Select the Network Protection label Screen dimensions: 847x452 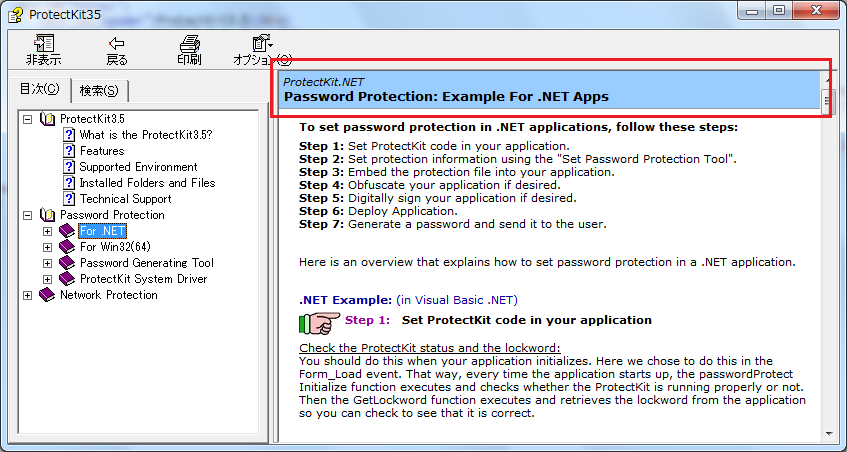(109, 295)
